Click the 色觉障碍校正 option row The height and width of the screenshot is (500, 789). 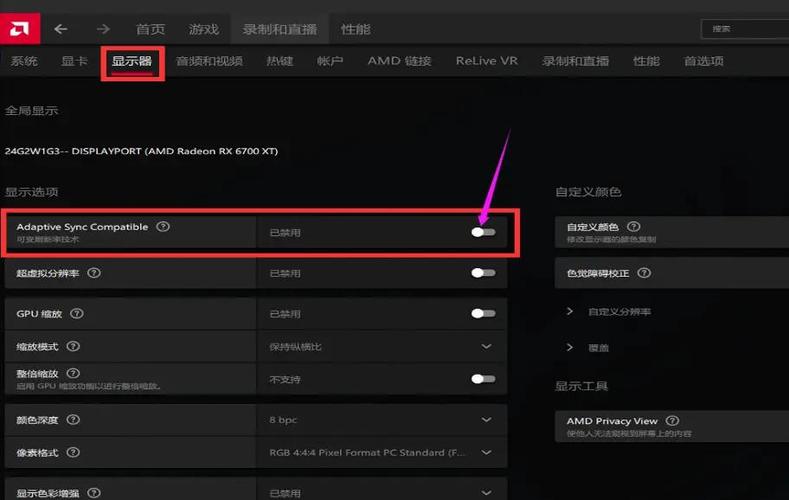point(672,273)
